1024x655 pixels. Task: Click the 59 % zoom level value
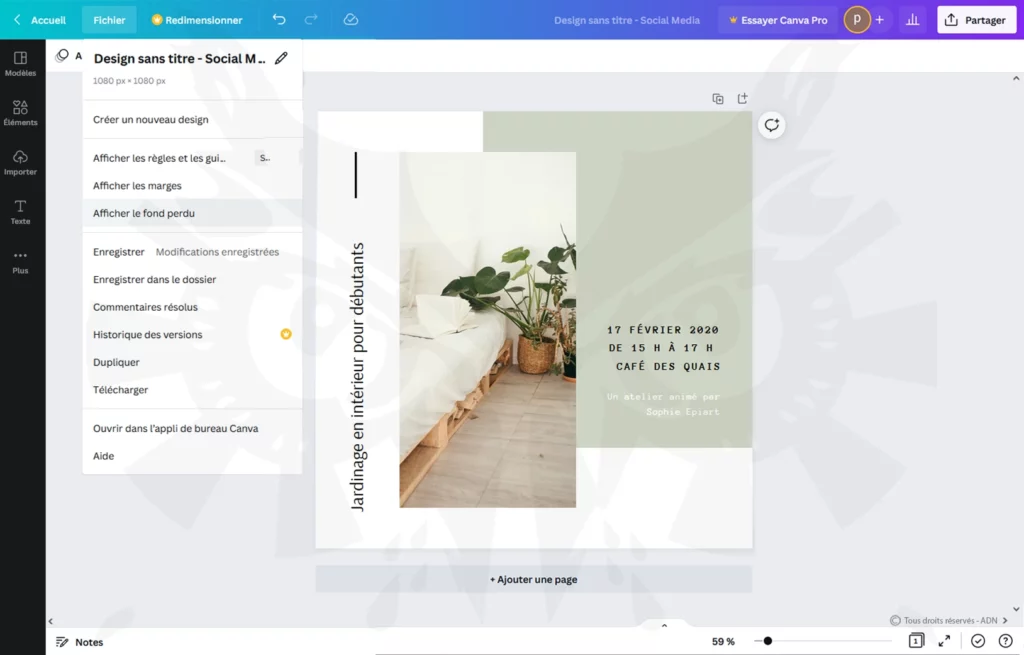723,641
